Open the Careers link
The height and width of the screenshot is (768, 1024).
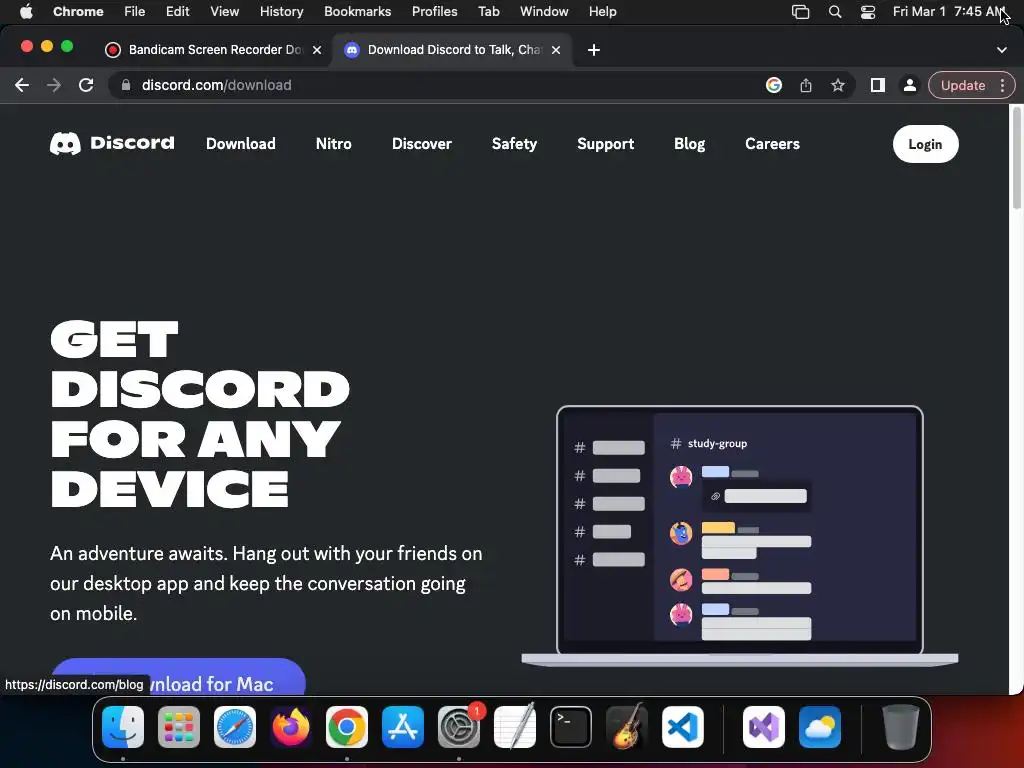[x=773, y=144]
